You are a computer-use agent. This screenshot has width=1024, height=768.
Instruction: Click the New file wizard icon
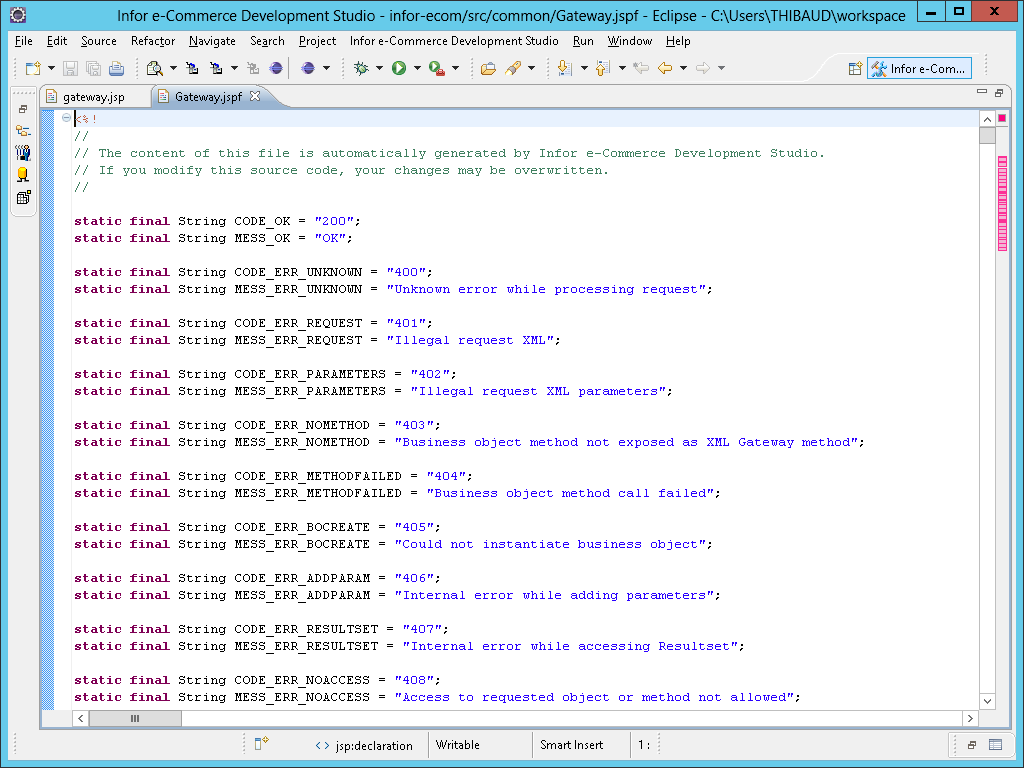(x=33, y=68)
